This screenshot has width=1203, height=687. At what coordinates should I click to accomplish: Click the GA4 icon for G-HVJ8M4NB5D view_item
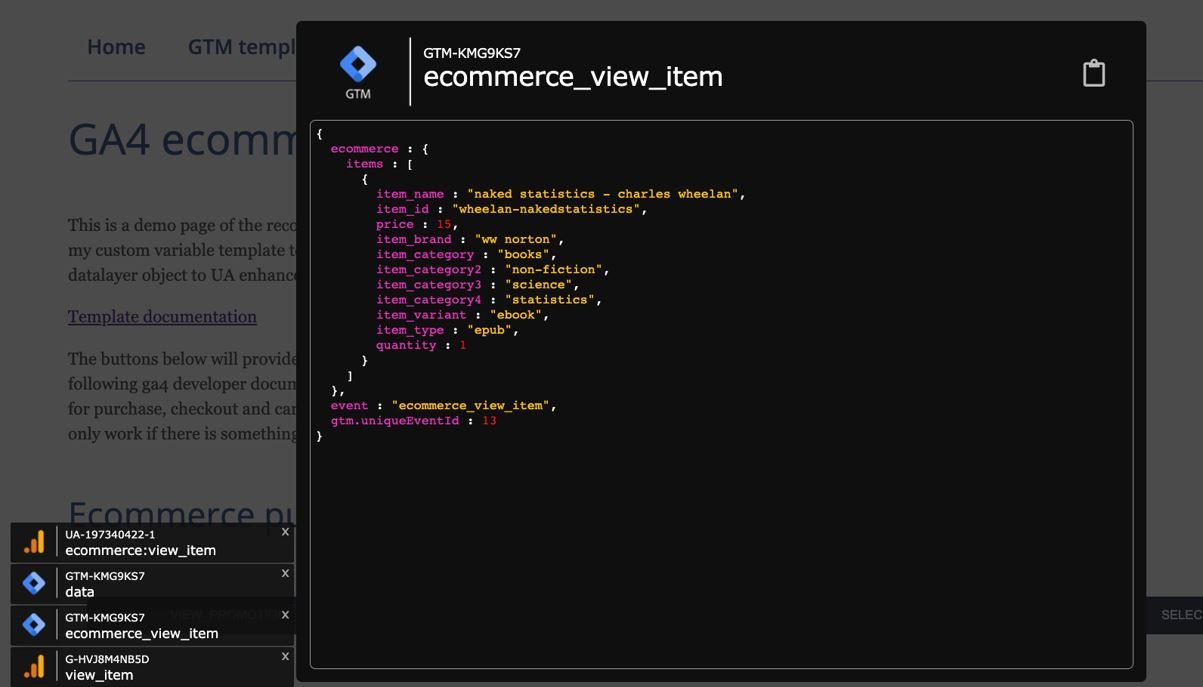point(34,666)
